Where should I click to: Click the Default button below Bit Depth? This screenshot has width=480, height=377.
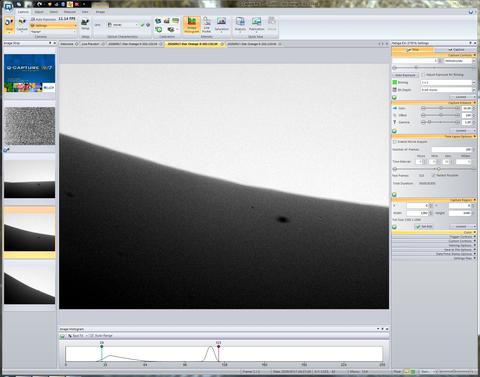pos(463,97)
